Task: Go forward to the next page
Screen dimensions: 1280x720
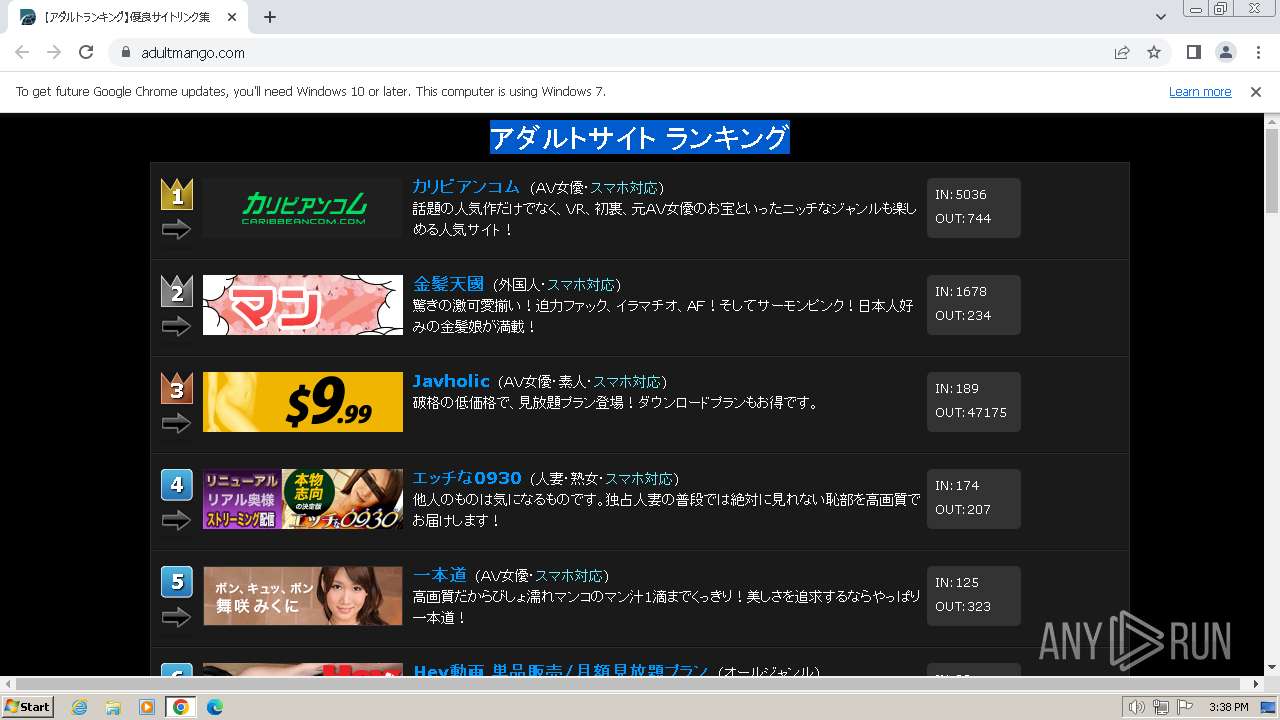Action: pos(54,52)
